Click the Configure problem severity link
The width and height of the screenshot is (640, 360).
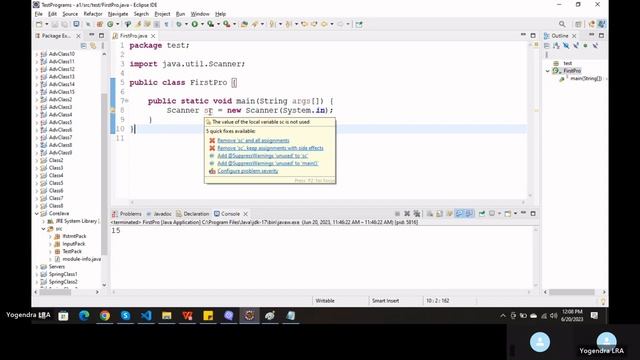point(248,171)
